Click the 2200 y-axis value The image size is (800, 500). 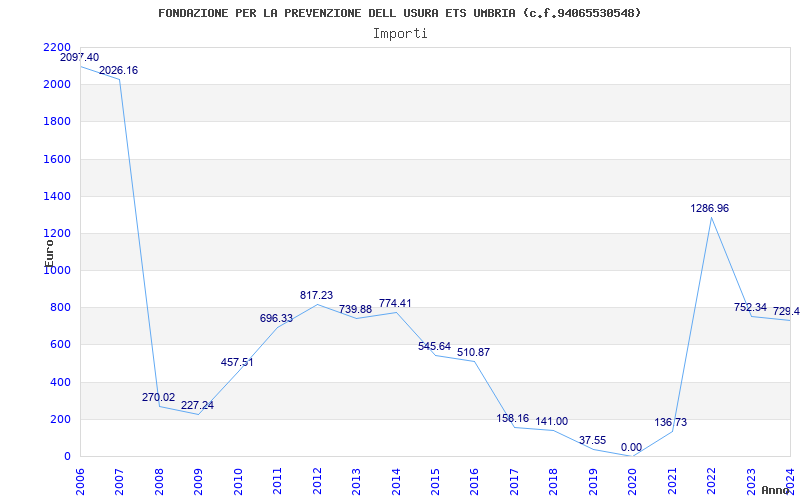(57, 47)
